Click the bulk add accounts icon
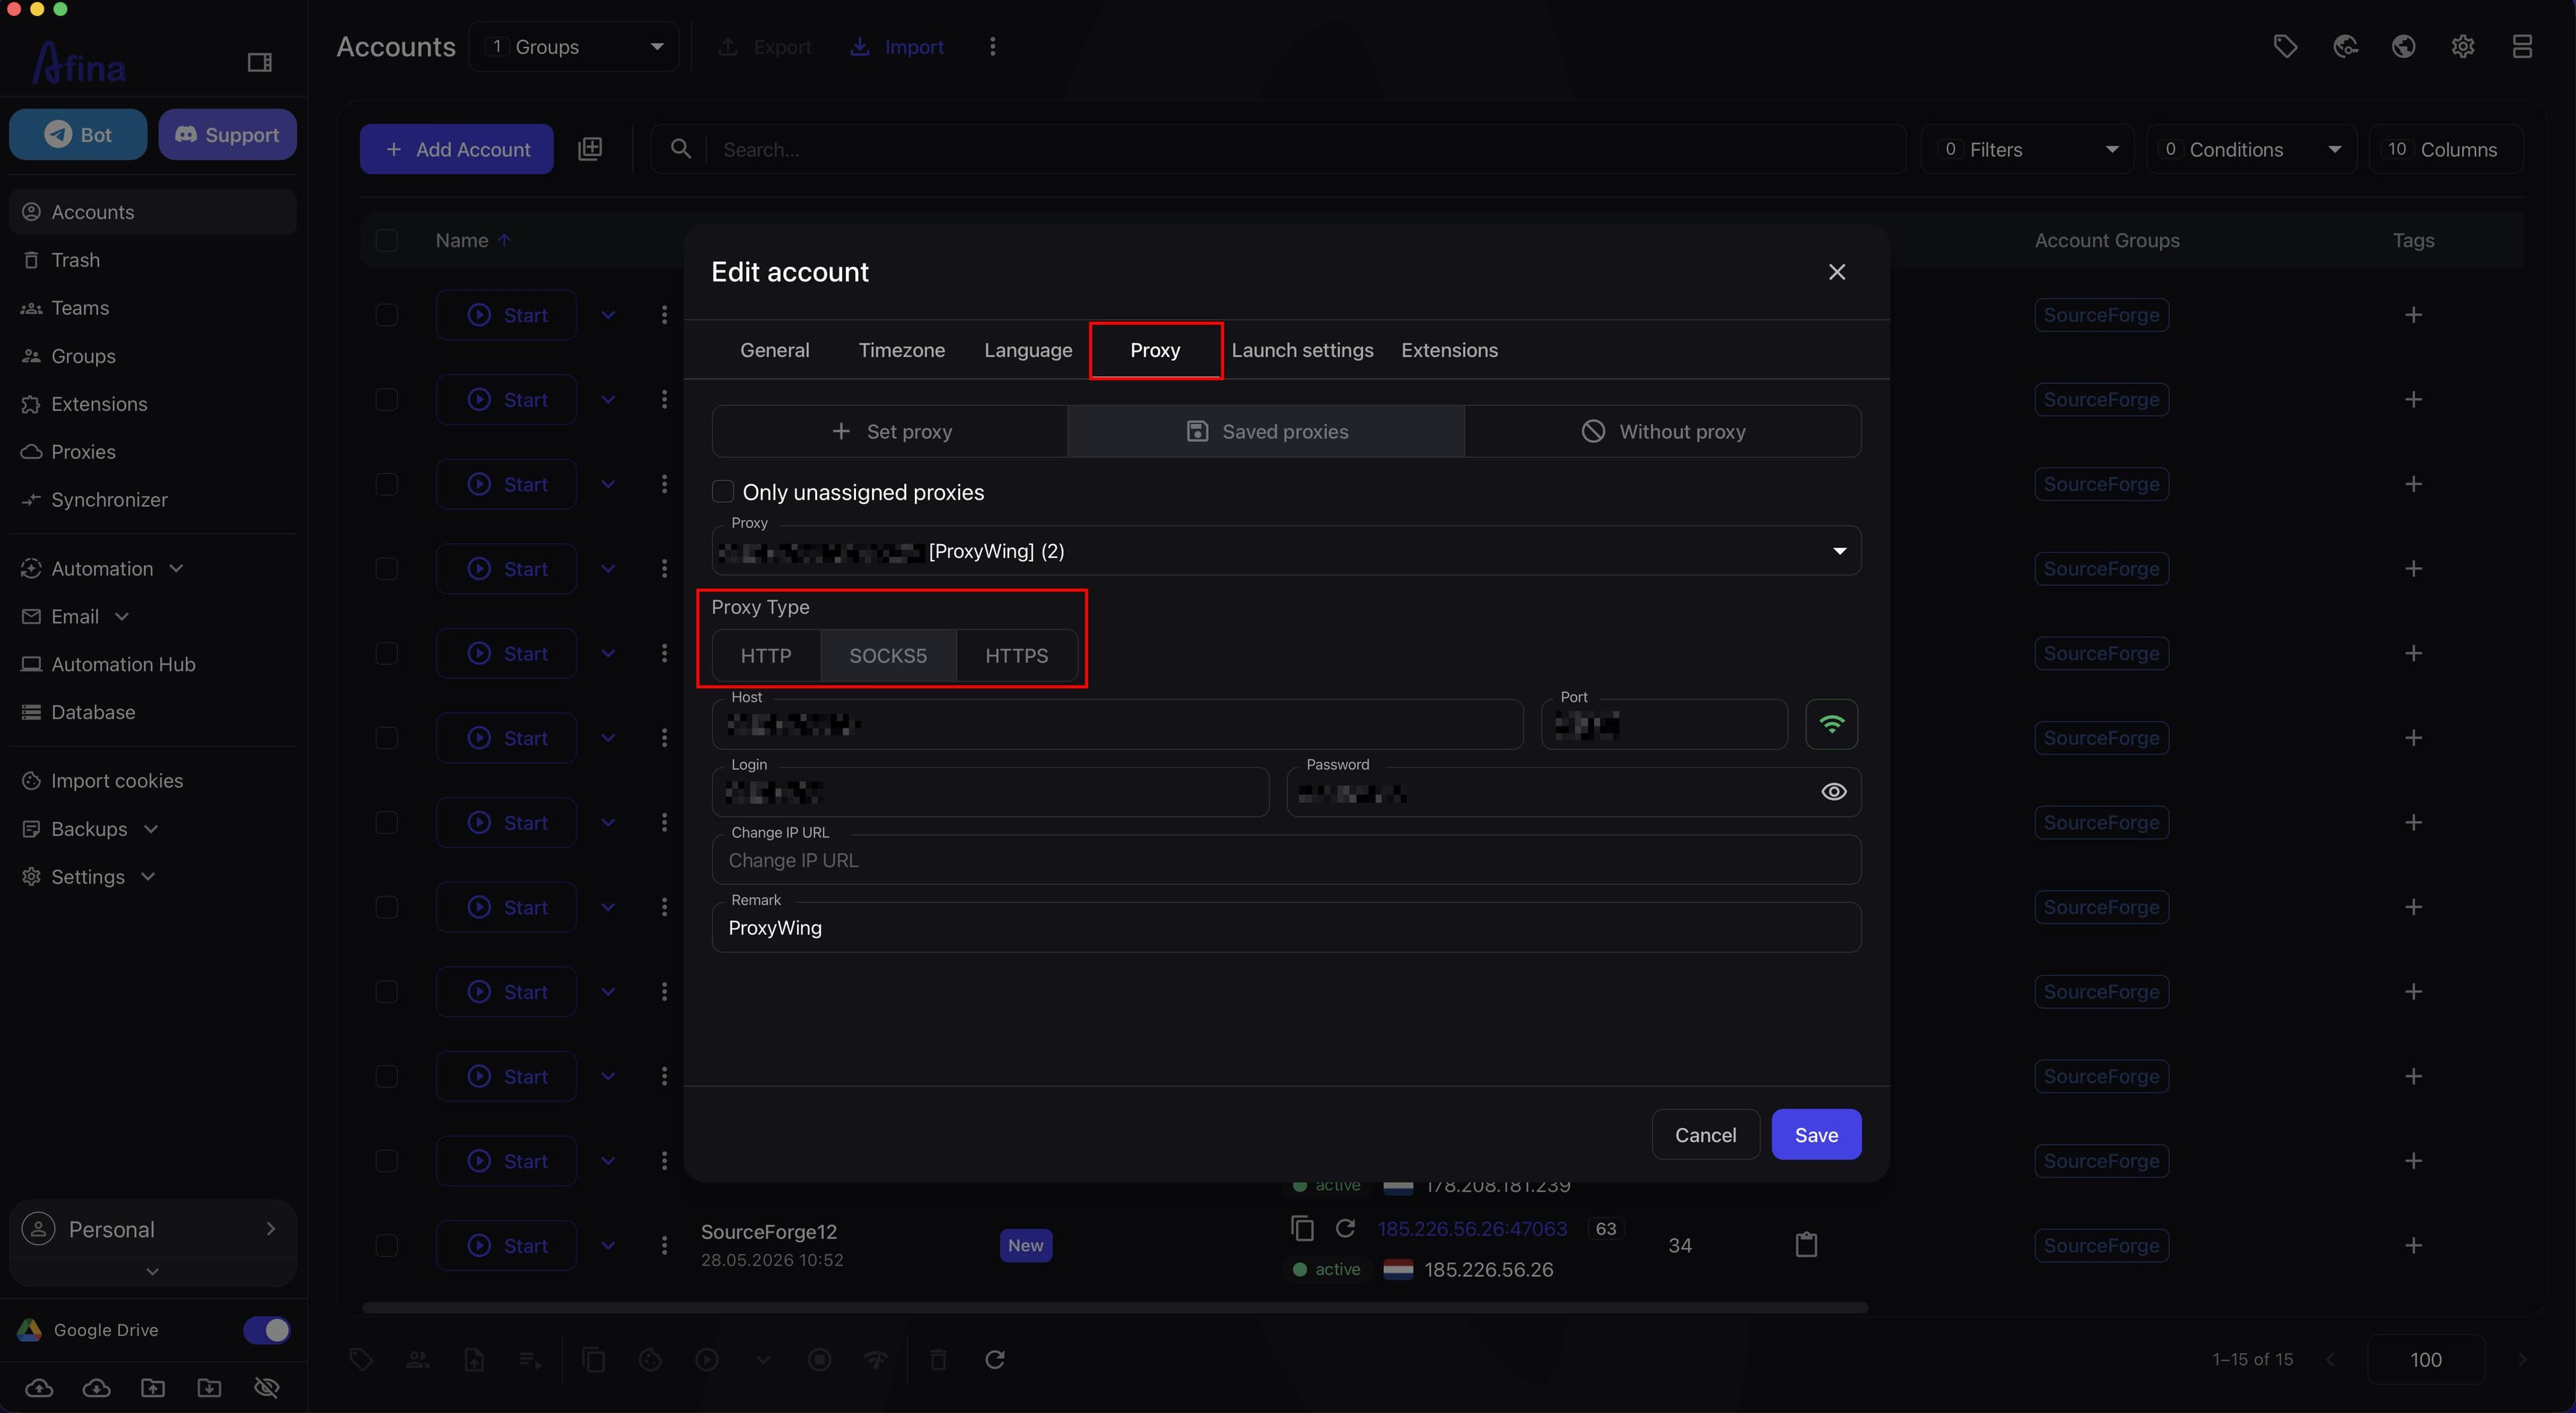 (x=590, y=149)
